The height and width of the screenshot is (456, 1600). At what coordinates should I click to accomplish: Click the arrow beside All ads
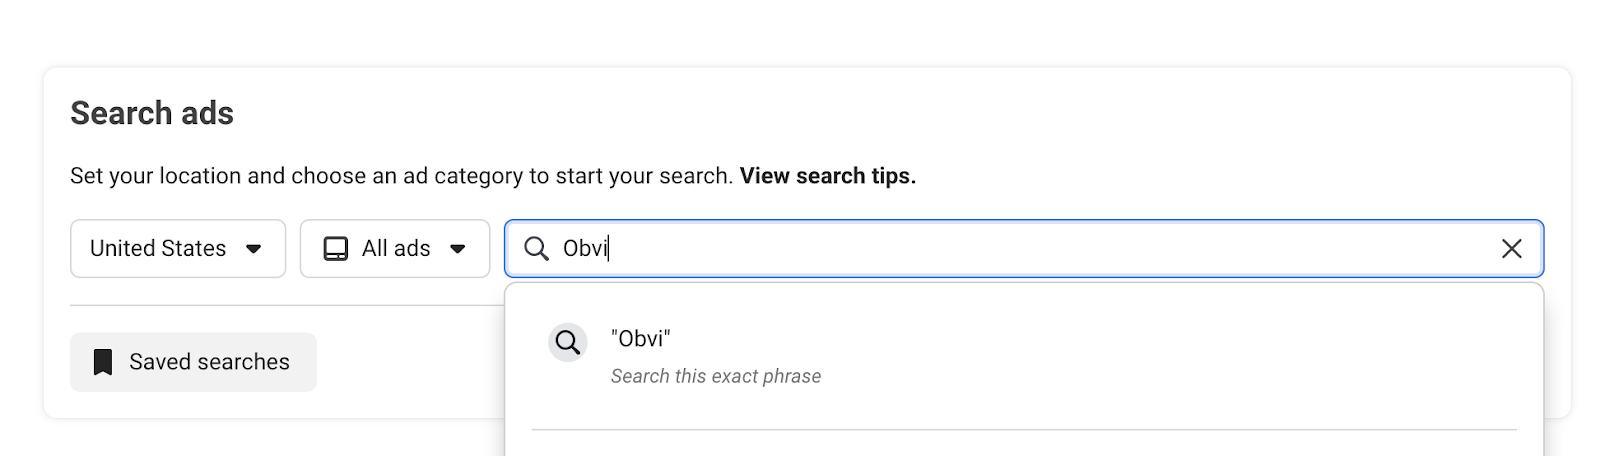[458, 249]
